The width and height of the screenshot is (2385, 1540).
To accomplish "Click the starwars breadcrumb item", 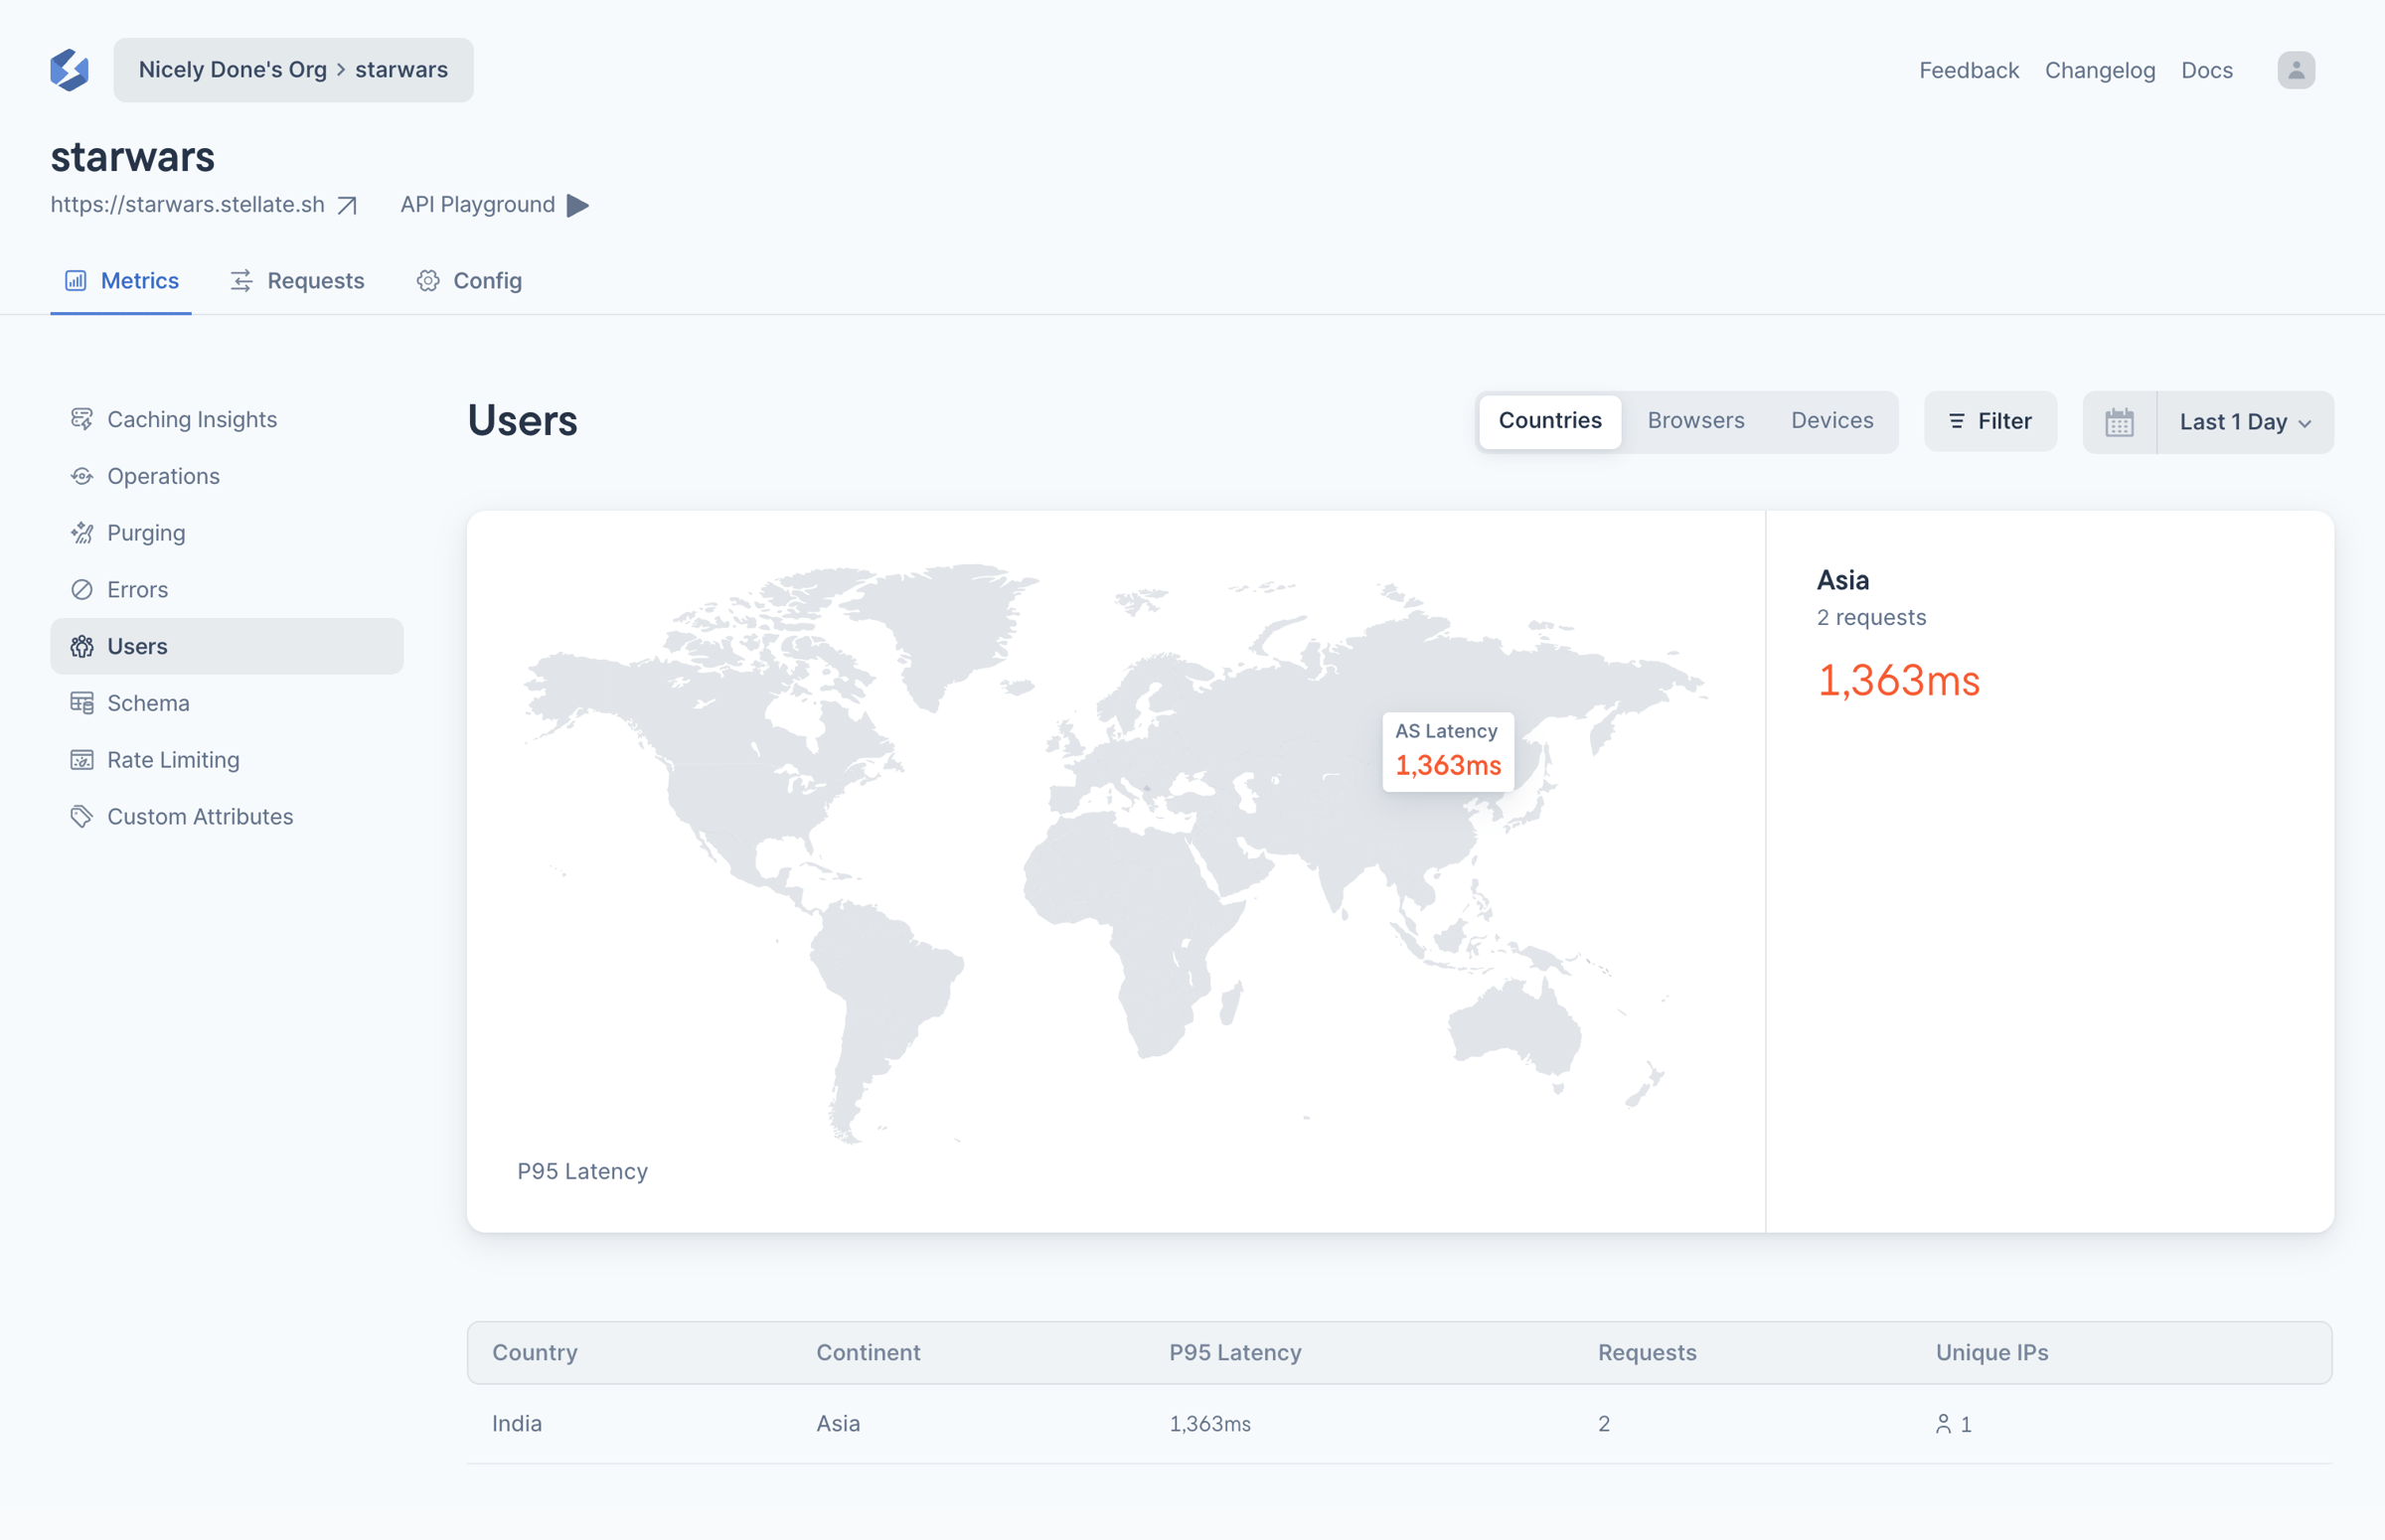I will tap(401, 70).
